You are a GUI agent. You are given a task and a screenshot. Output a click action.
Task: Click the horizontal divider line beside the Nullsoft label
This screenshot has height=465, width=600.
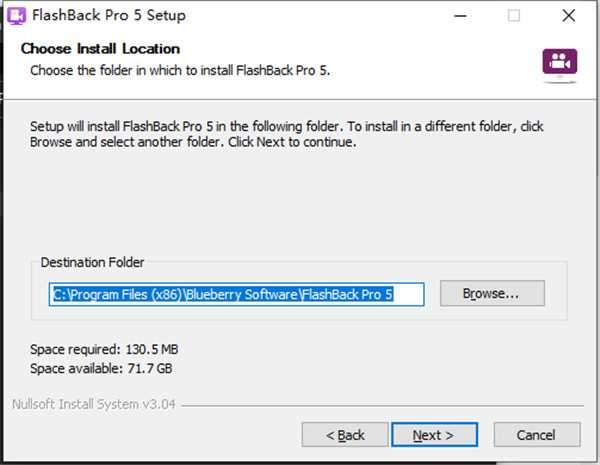(380, 407)
